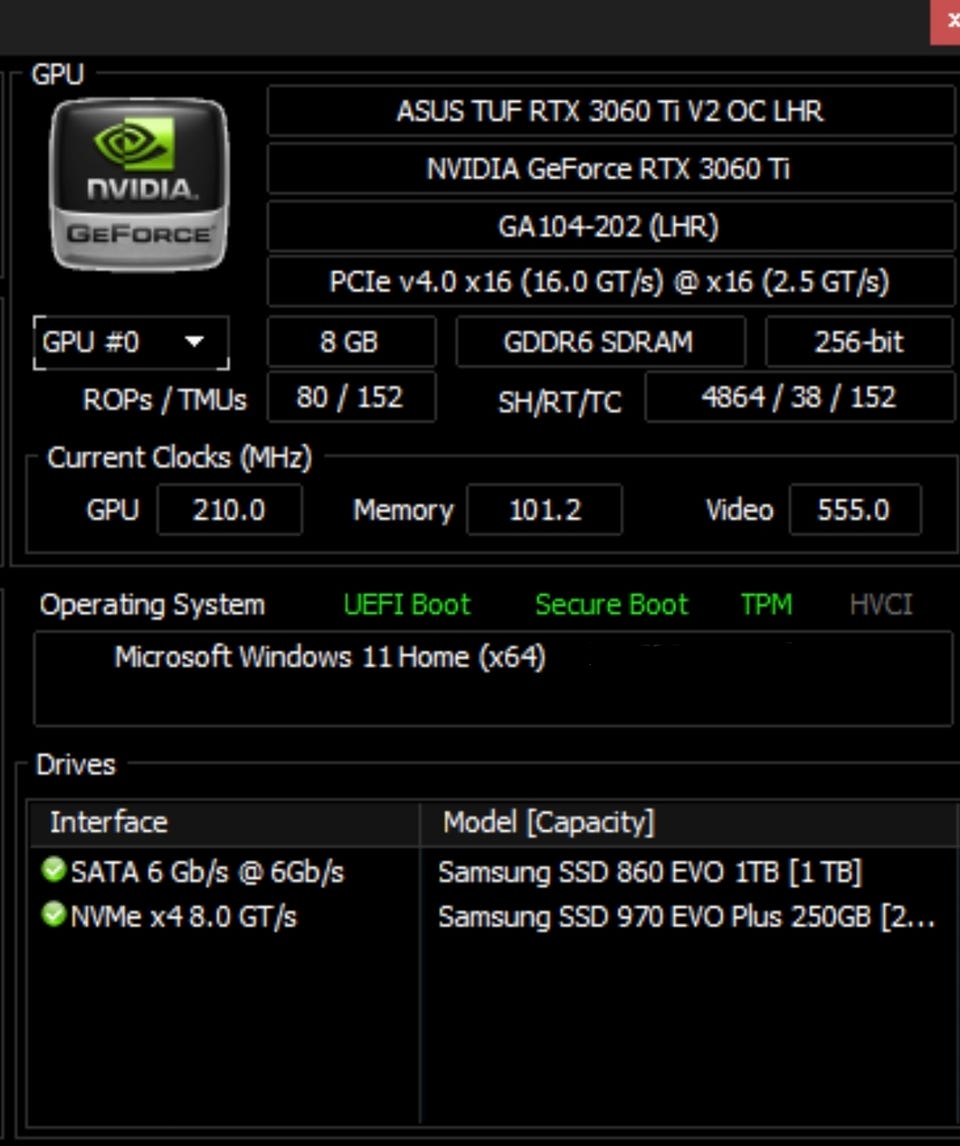Viewport: 960px width, 1146px height.
Task: Click the GPU clock 210.0 value
Action: coord(229,510)
